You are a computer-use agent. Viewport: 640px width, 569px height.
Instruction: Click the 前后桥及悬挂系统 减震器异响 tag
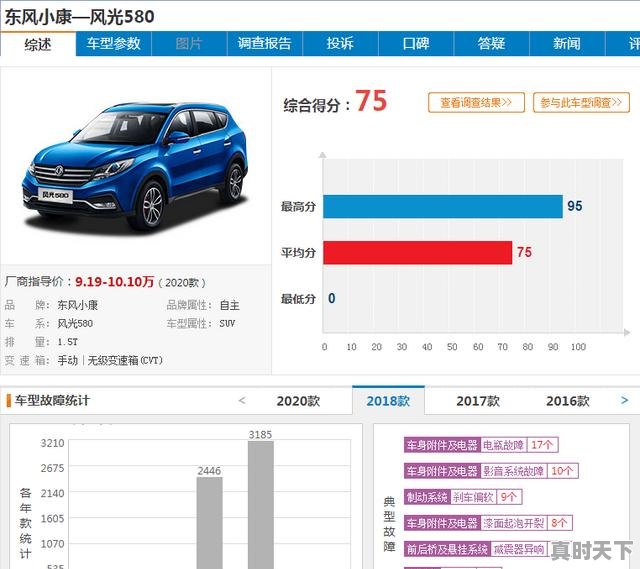476,549
